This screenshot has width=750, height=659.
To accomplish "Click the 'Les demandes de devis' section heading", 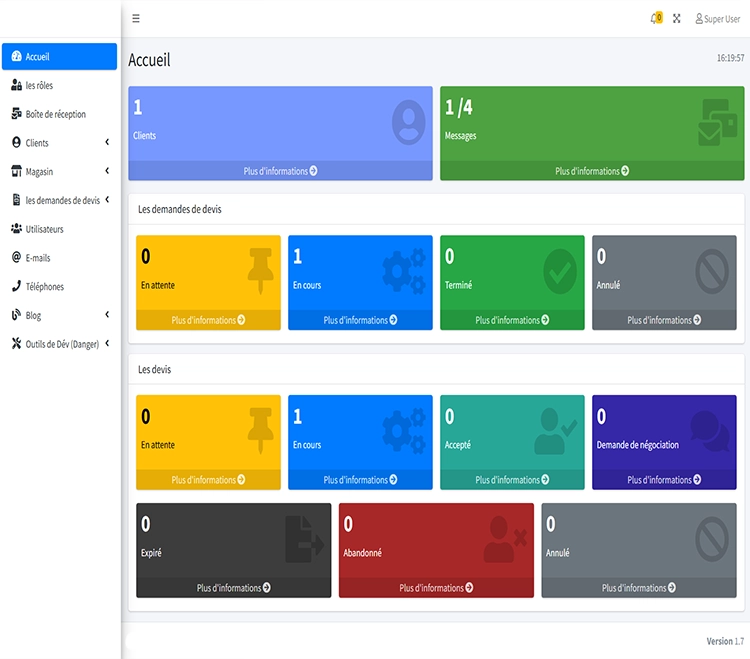I will point(180,209).
